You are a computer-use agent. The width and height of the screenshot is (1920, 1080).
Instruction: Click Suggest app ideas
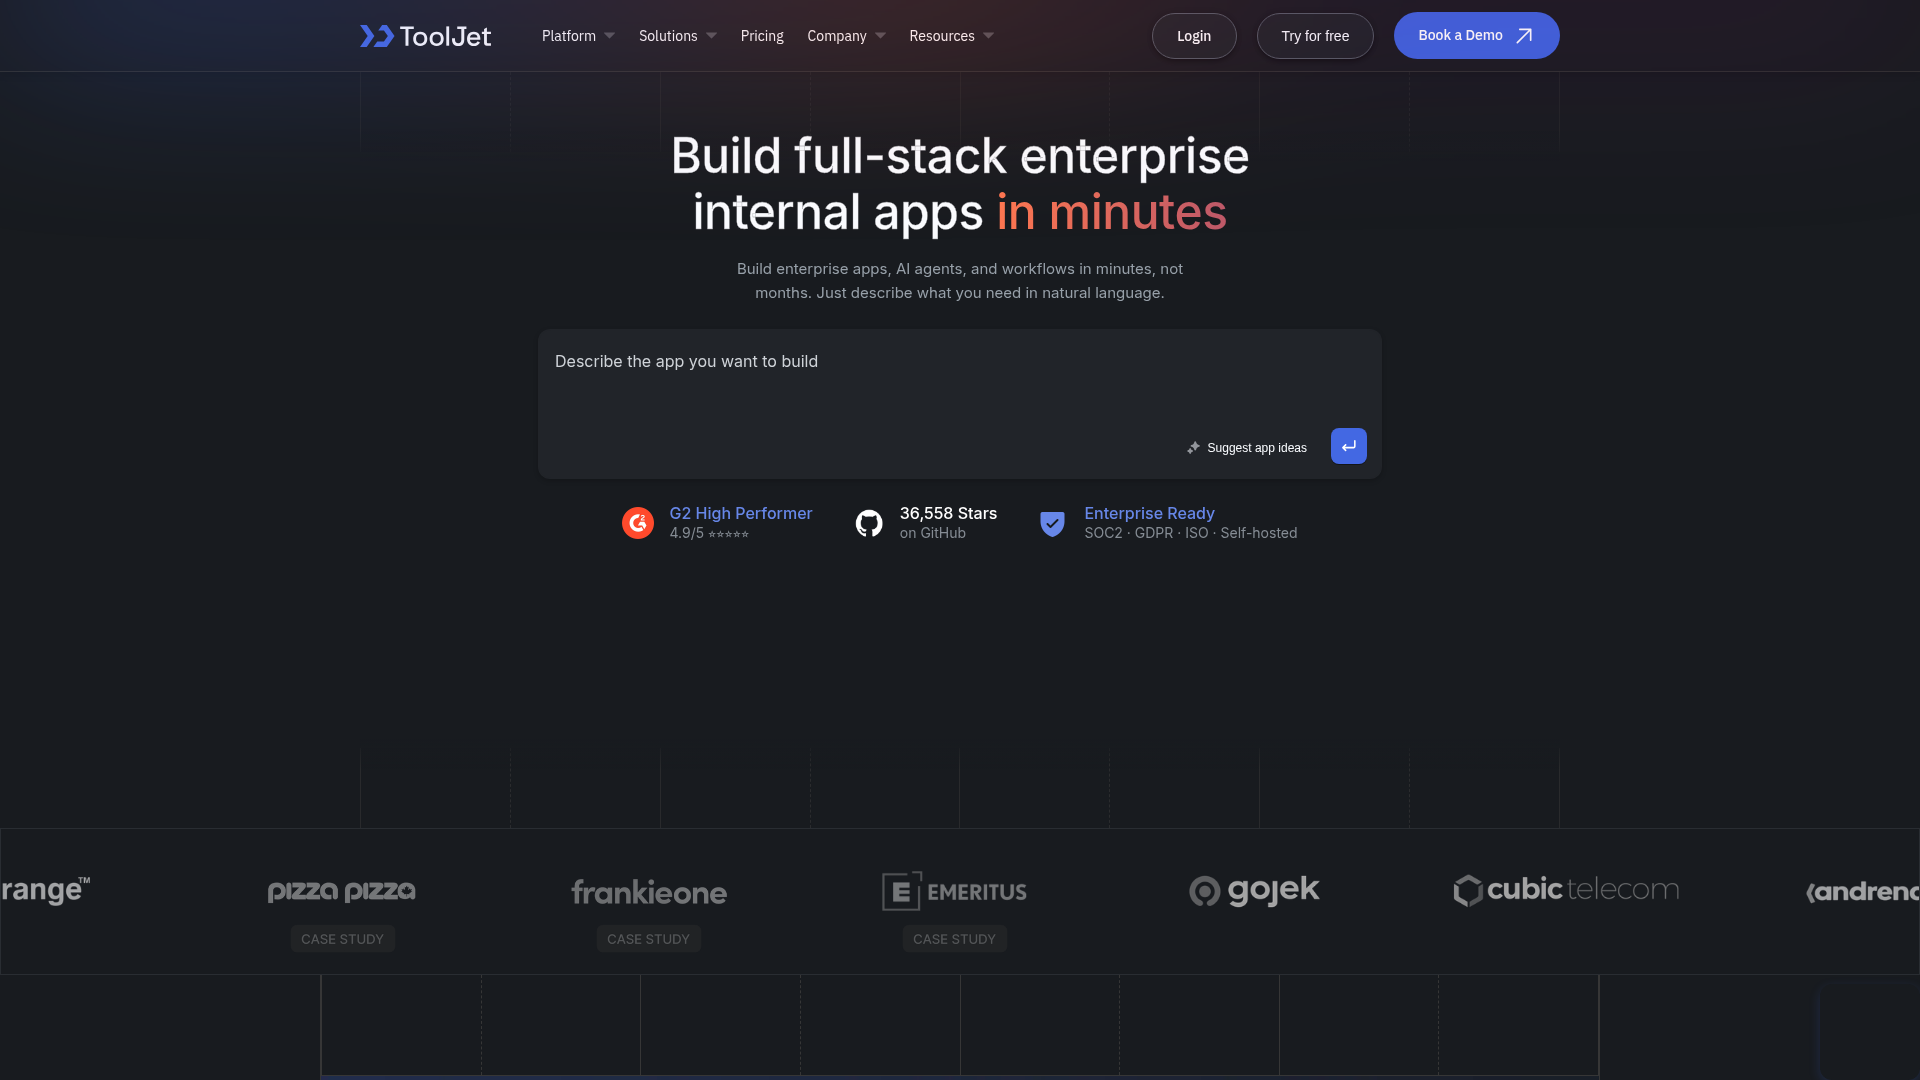pyautogui.click(x=1247, y=448)
